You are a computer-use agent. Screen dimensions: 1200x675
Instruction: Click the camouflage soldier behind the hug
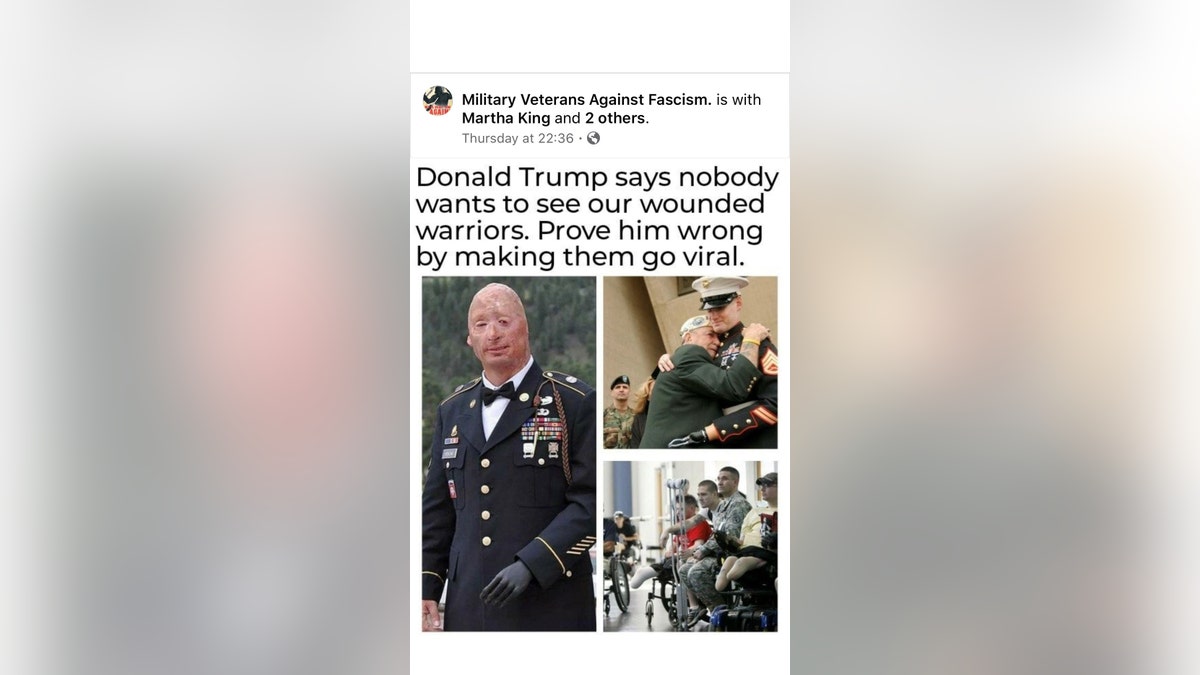pyautogui.click(x=617, y=412)
